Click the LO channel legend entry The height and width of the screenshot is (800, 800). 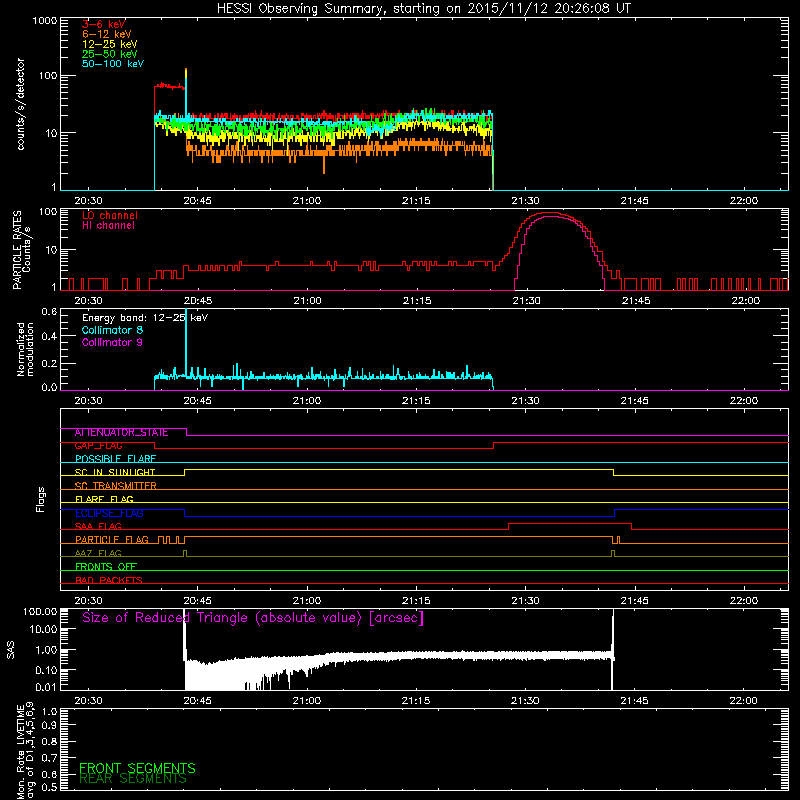(110, 215)
